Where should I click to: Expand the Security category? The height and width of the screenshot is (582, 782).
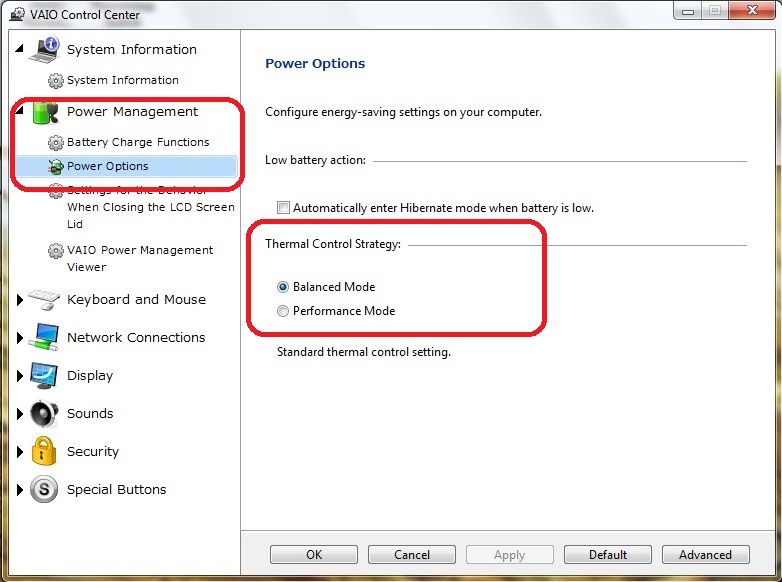(20, 452)
